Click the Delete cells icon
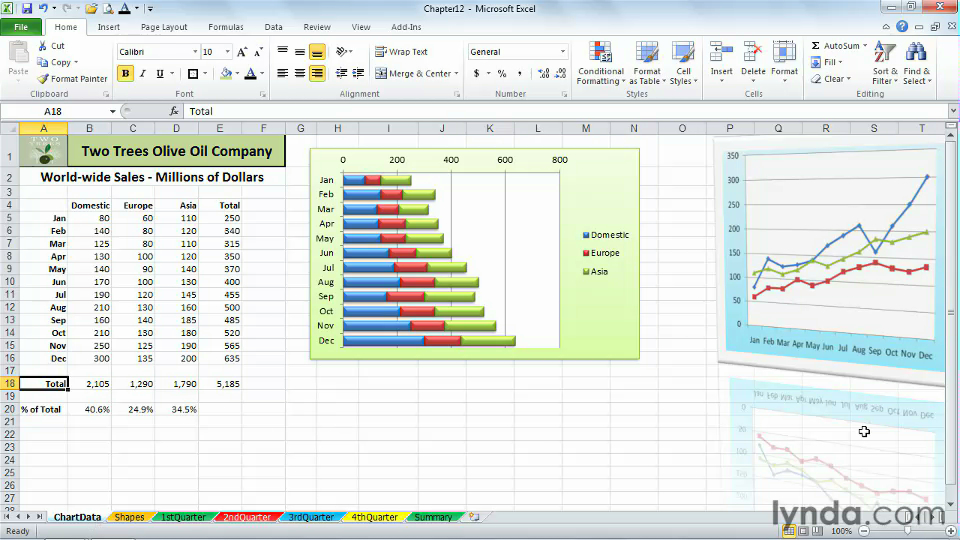The height and width of the screenshot is (540, 960). coord(753,53)
